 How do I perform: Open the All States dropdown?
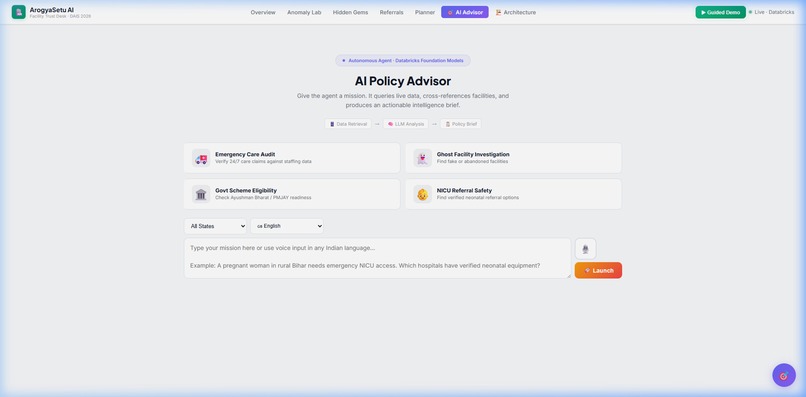(x=215, y=226)
